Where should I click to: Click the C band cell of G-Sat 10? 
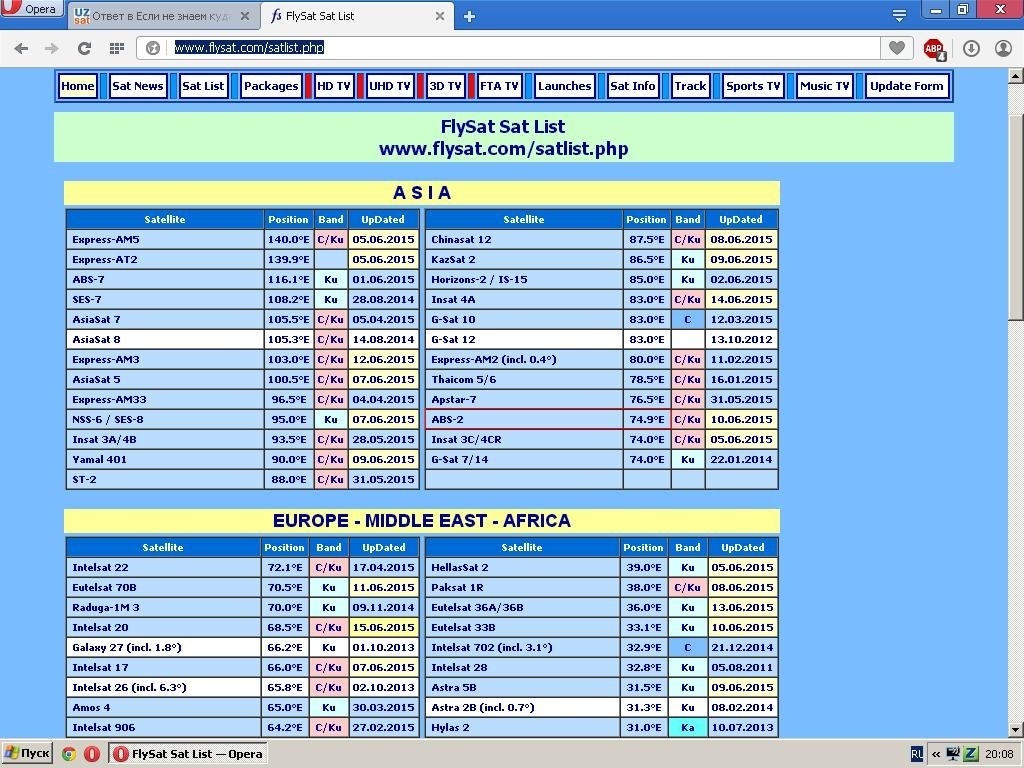click(688, 319)
